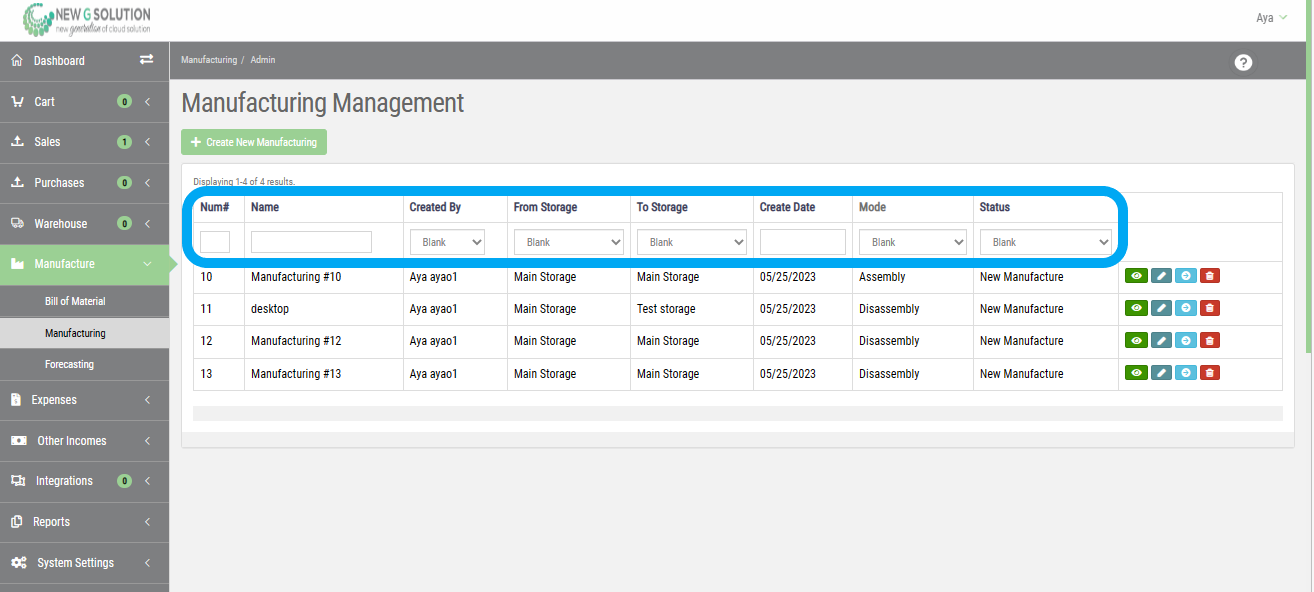Select Forecasting in the sidebar submenu

point(69,364)
